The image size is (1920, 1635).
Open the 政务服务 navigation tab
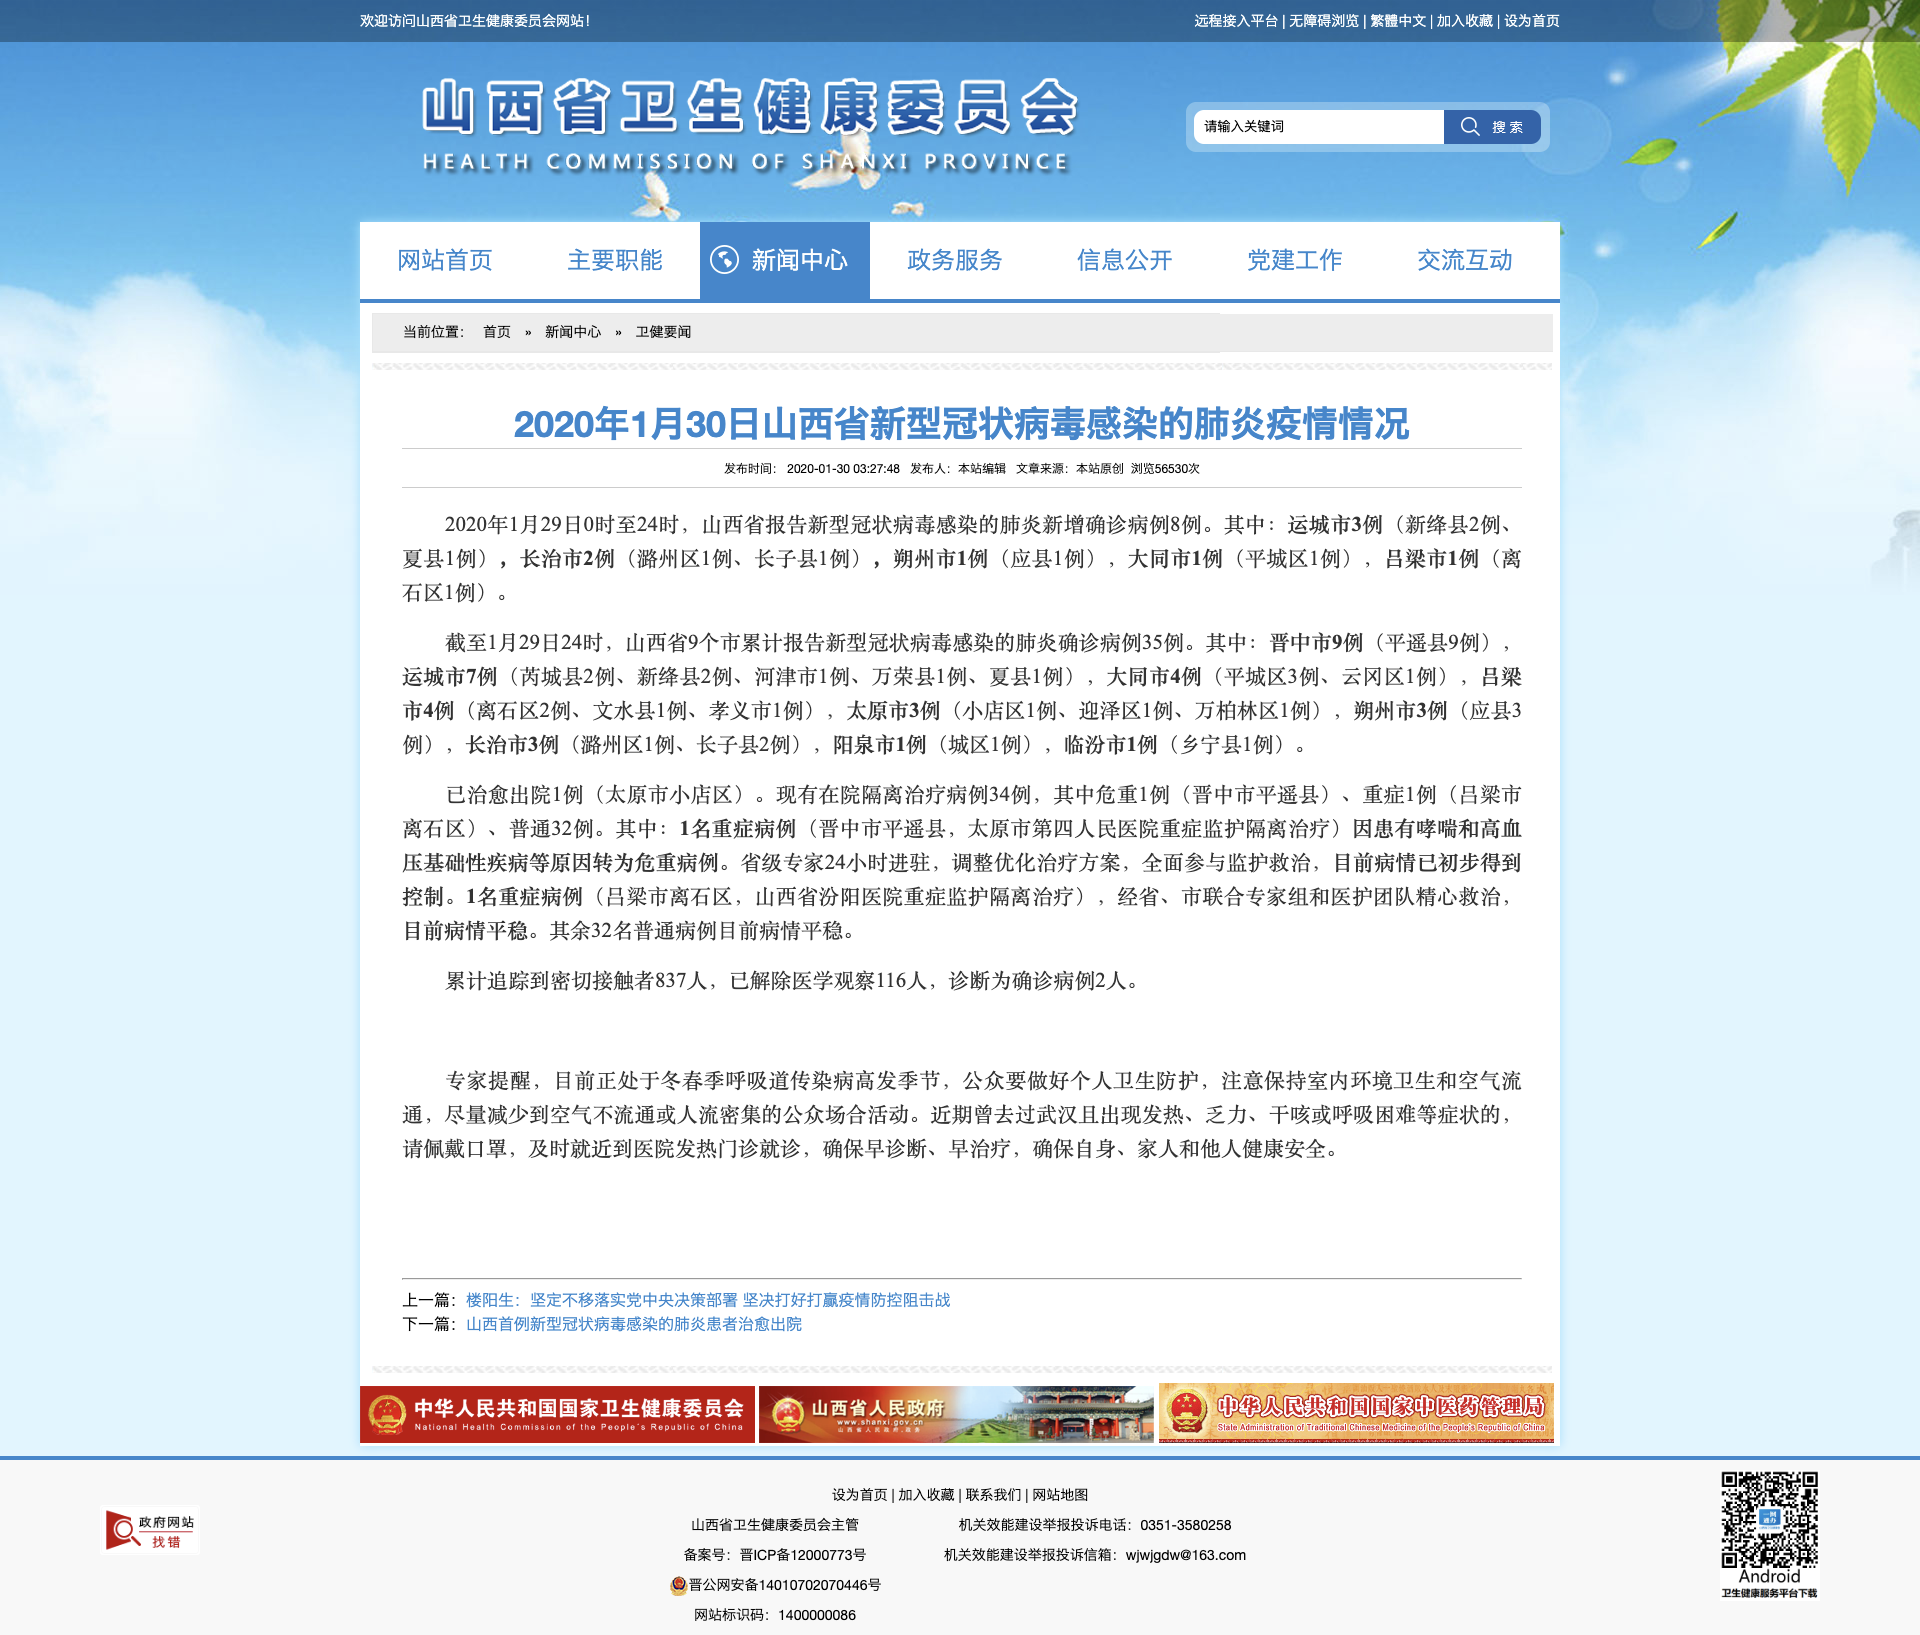coord(955,260)
